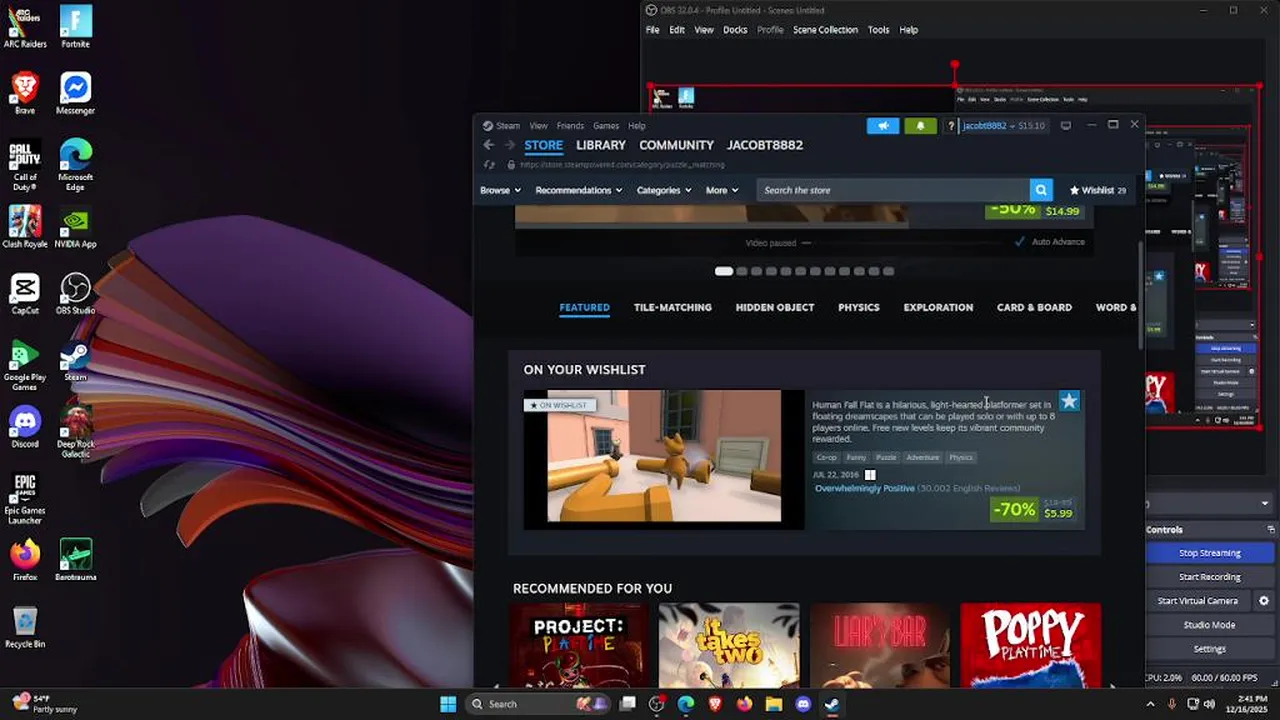Image resolution: width=1280 pixels, height=720 pixels.
Task: Switch to COMMUNITY tab in Steam
Action: (x=676, y=145)
